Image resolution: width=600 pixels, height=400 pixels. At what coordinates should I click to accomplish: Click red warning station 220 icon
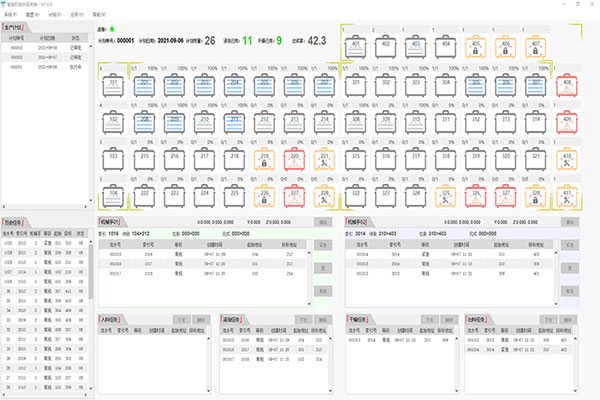pos(294,159)
